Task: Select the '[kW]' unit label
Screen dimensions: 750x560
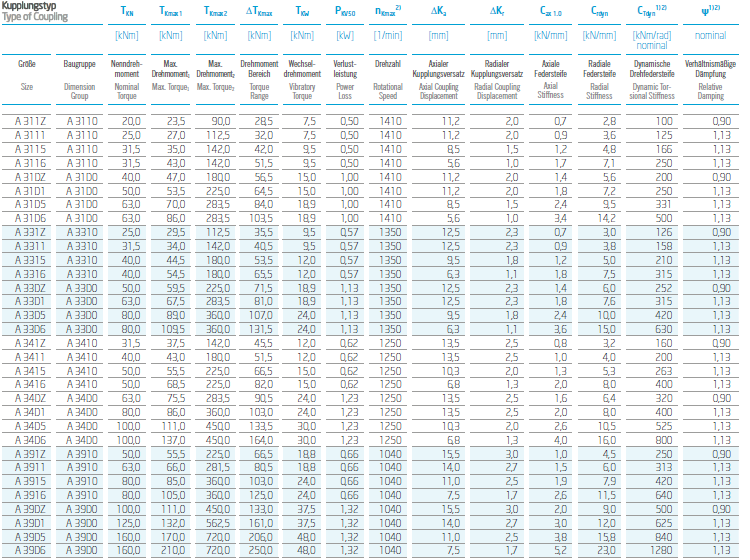Action: pos(345,35)
